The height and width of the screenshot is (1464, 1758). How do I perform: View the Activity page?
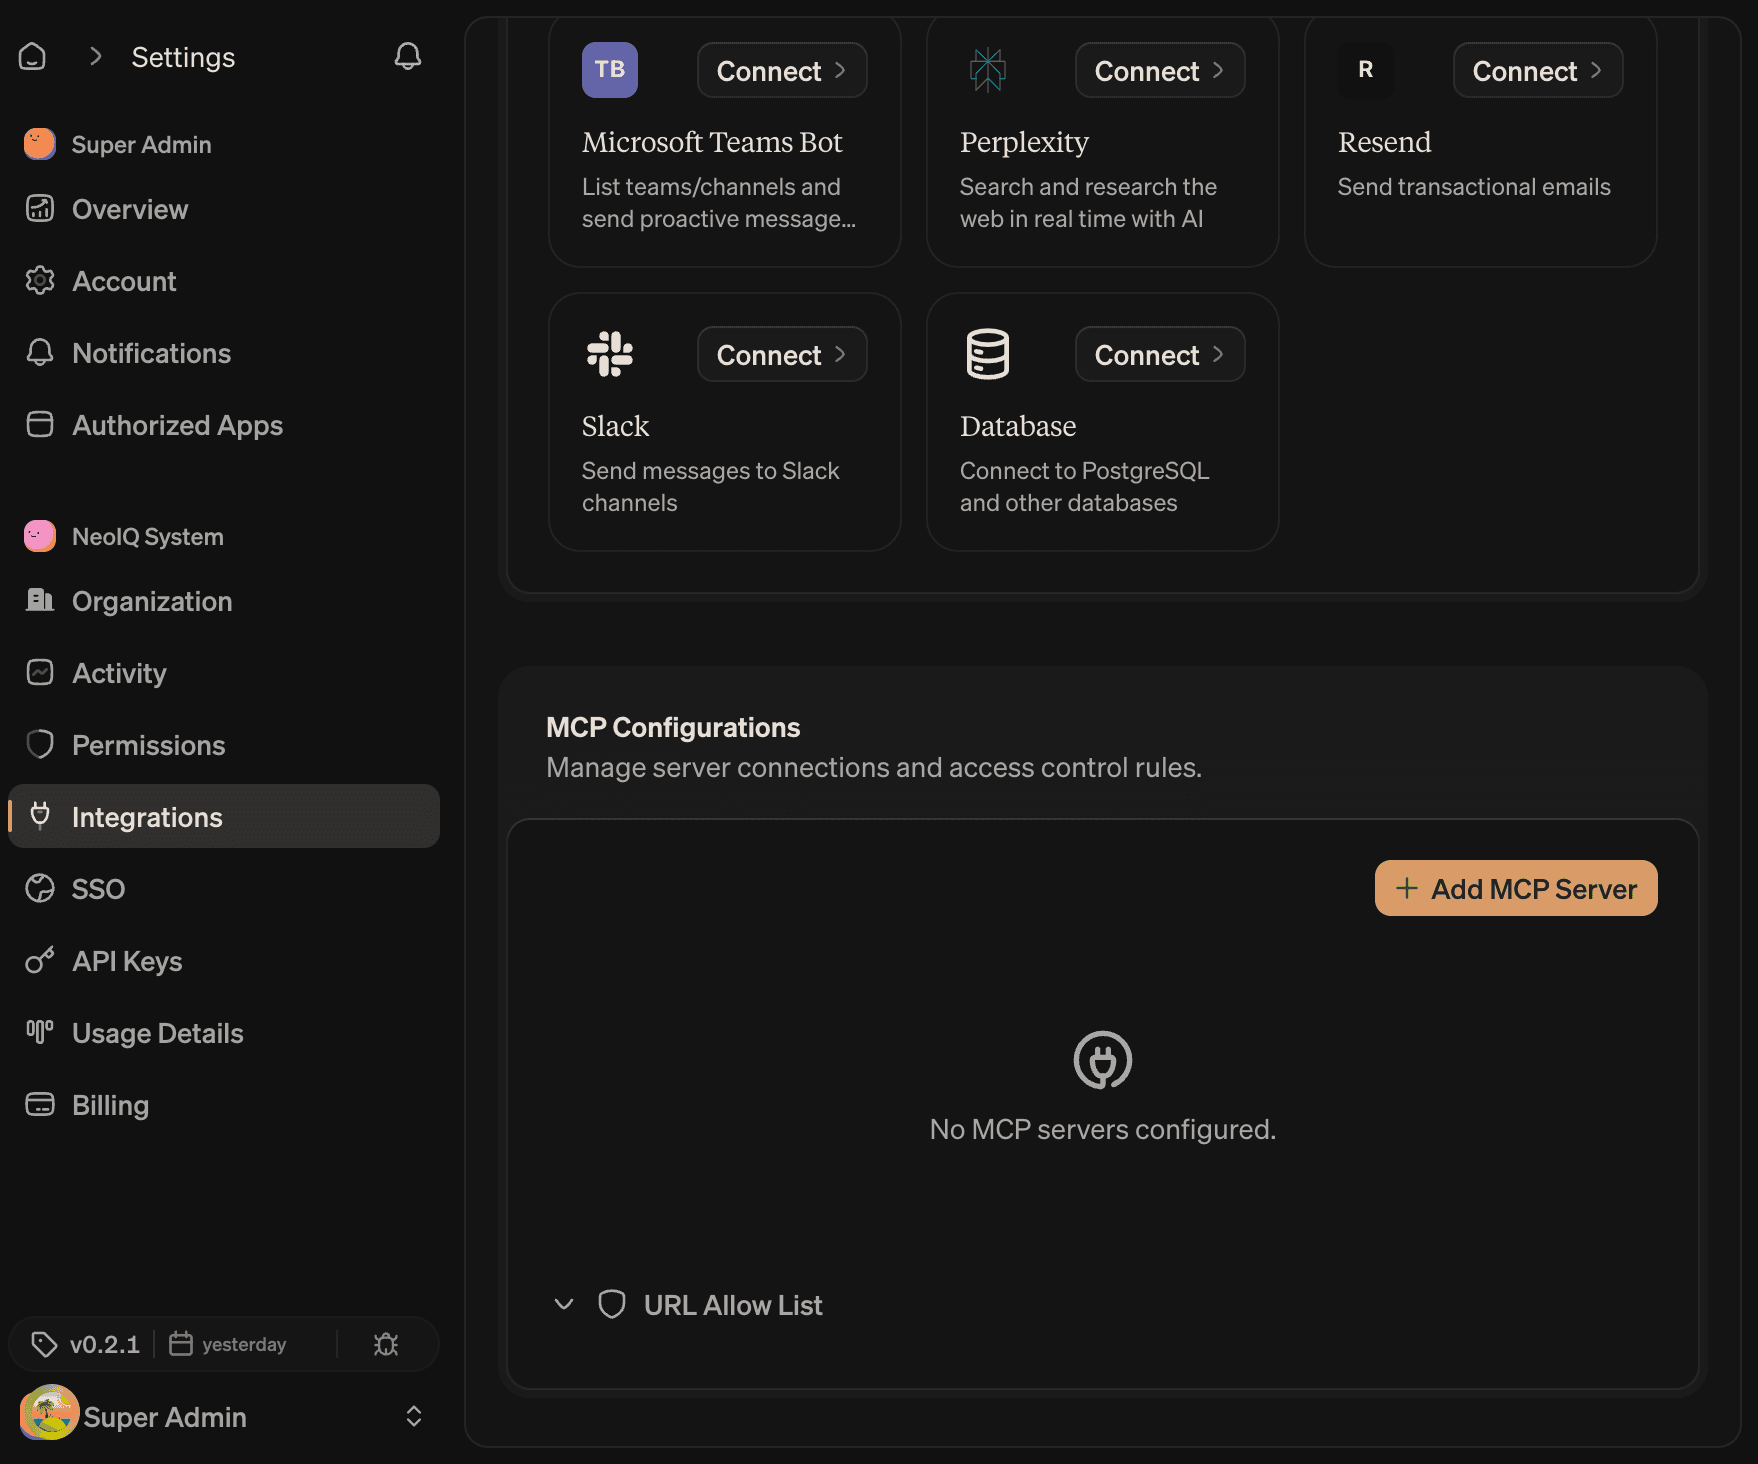(x=224, y=673)
